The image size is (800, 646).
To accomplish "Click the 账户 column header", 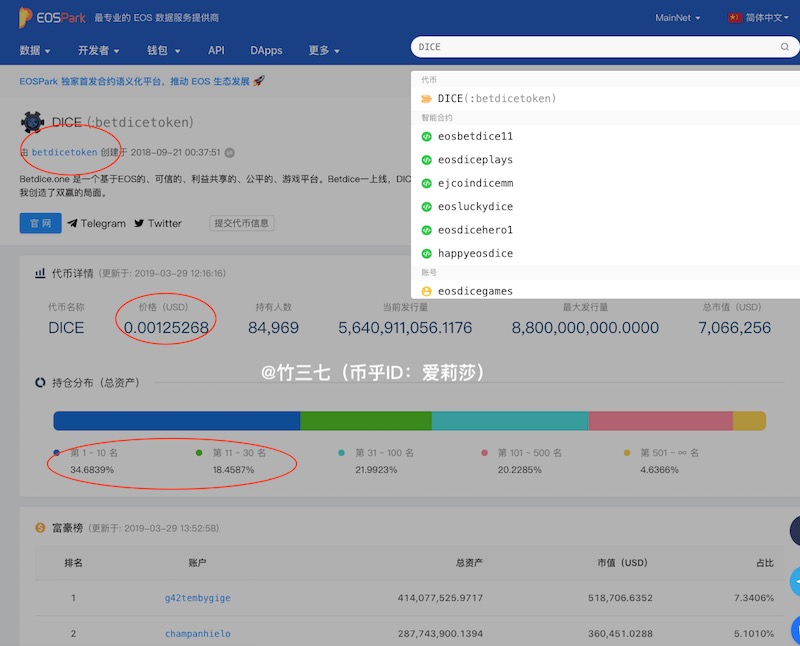I will coord(197,563).
